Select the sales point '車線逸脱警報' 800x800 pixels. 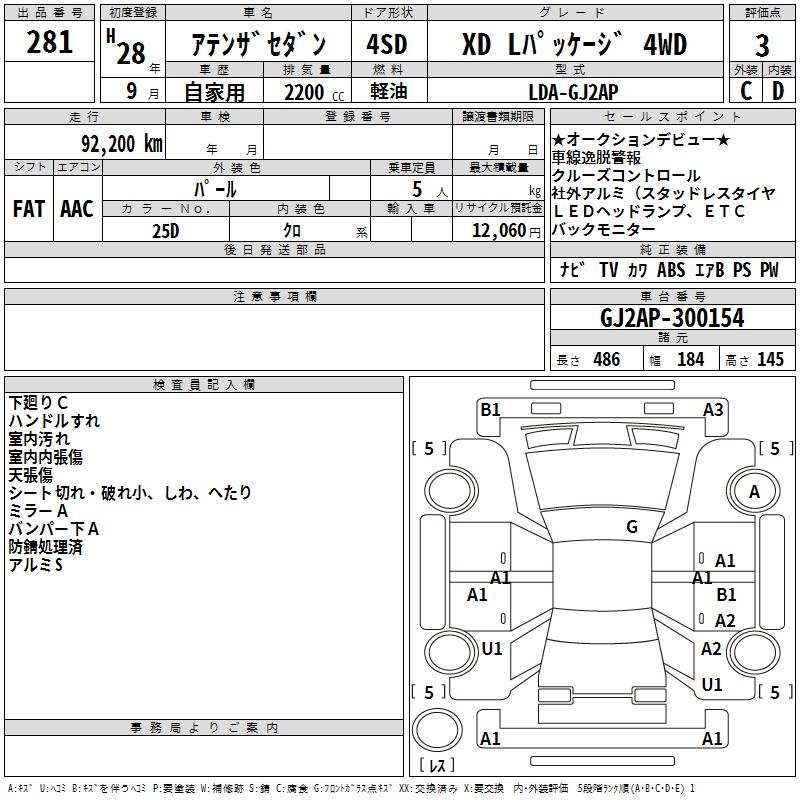coord(596,158)
